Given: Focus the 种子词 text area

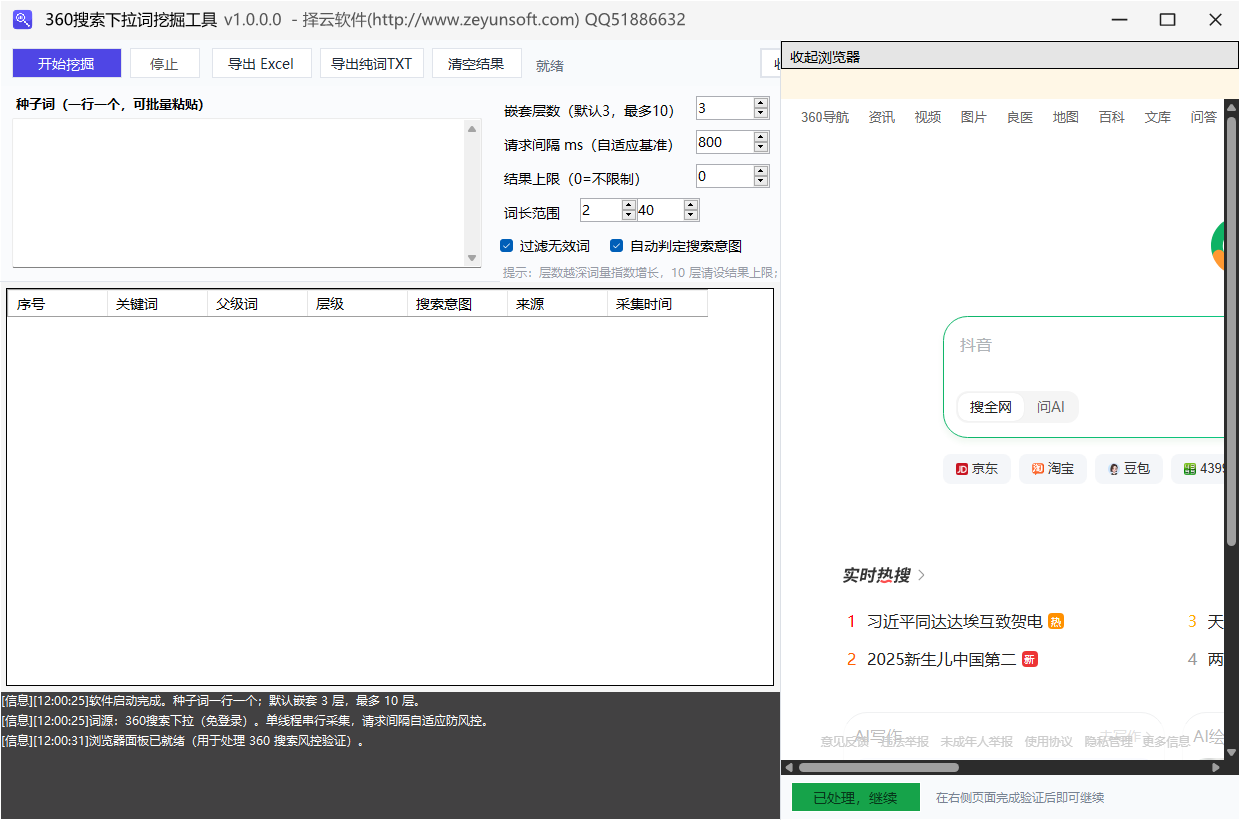Looking at the screenshot, I should coord(239,193).
